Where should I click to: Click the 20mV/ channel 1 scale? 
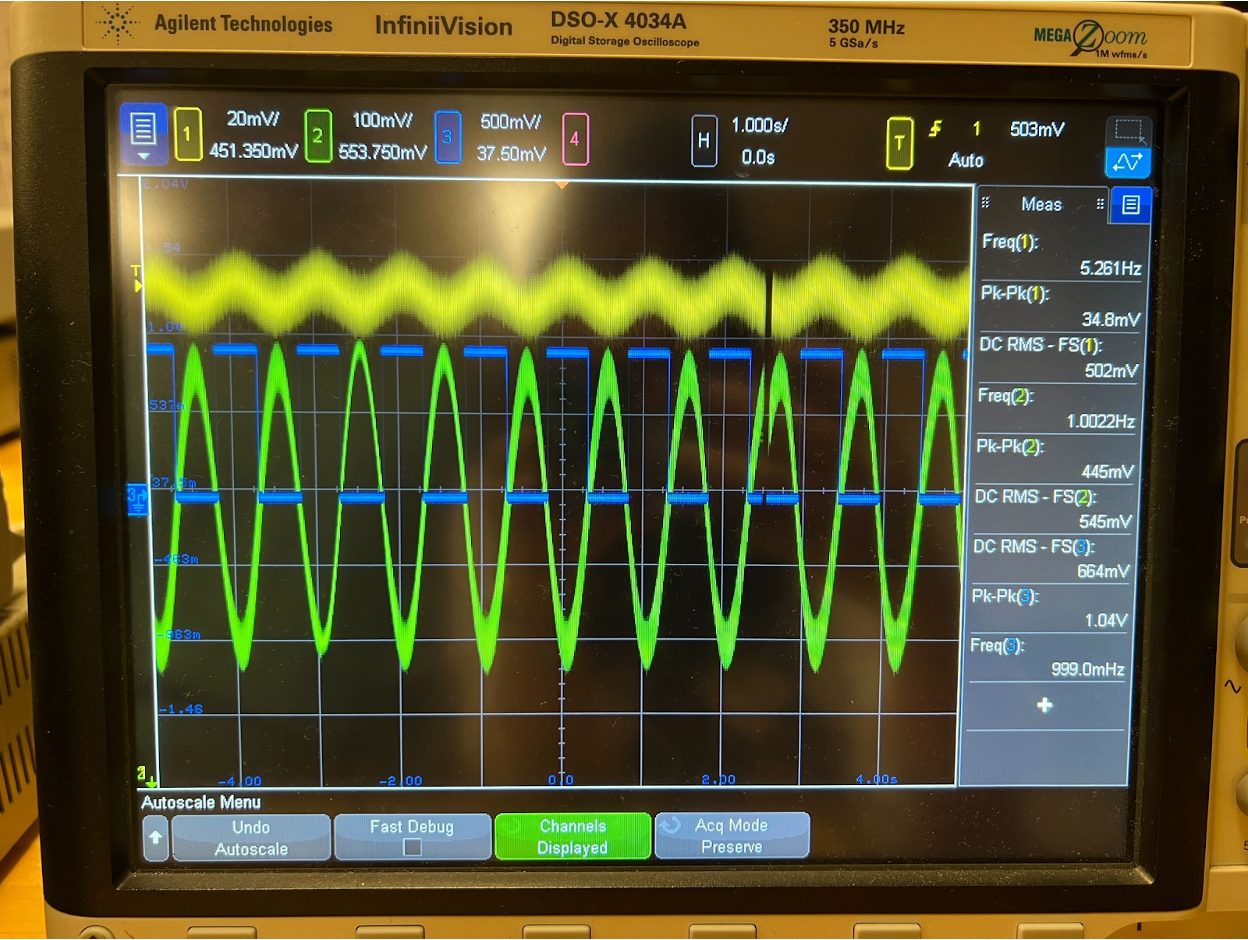point(254,120)
